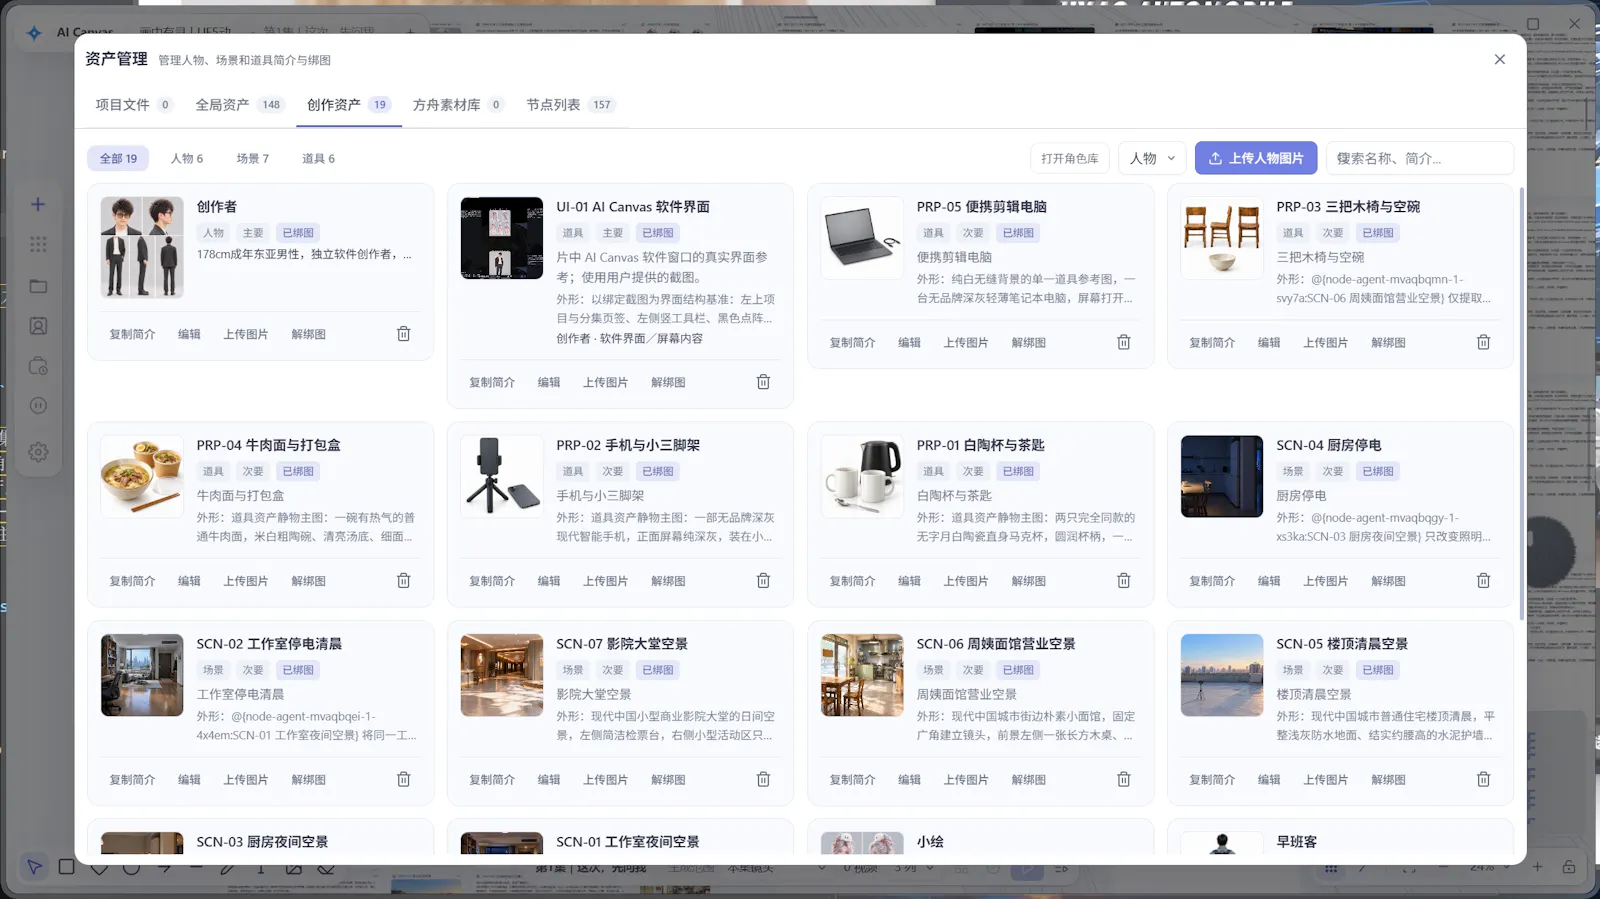Click trash icon on PRP-03 三把木椅与空碗
1600x899 pixels.
click(x=1484, y=342)
